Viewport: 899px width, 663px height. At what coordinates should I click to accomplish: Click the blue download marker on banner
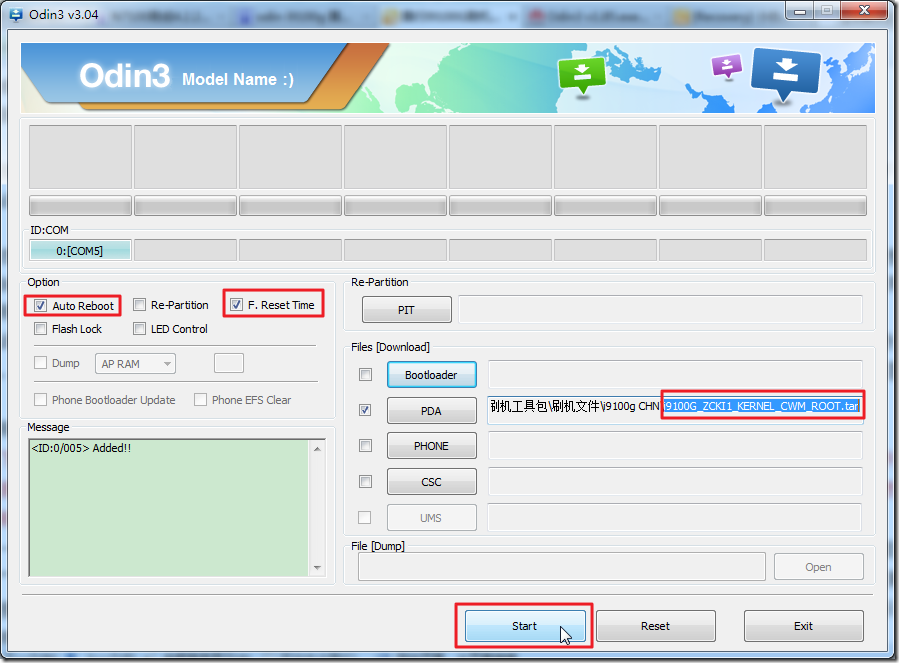(x=785, y=73)
